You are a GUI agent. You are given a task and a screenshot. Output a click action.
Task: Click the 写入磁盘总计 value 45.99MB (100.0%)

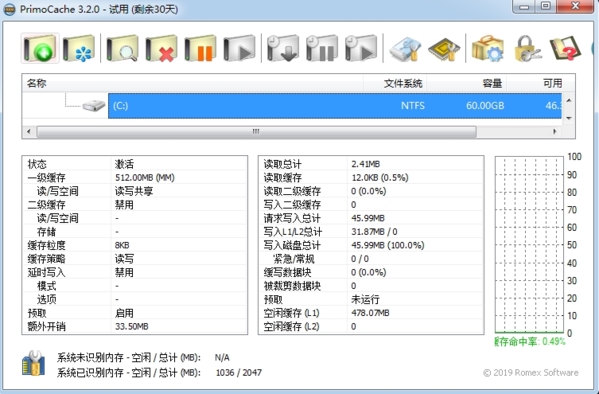tap(387, 245)
